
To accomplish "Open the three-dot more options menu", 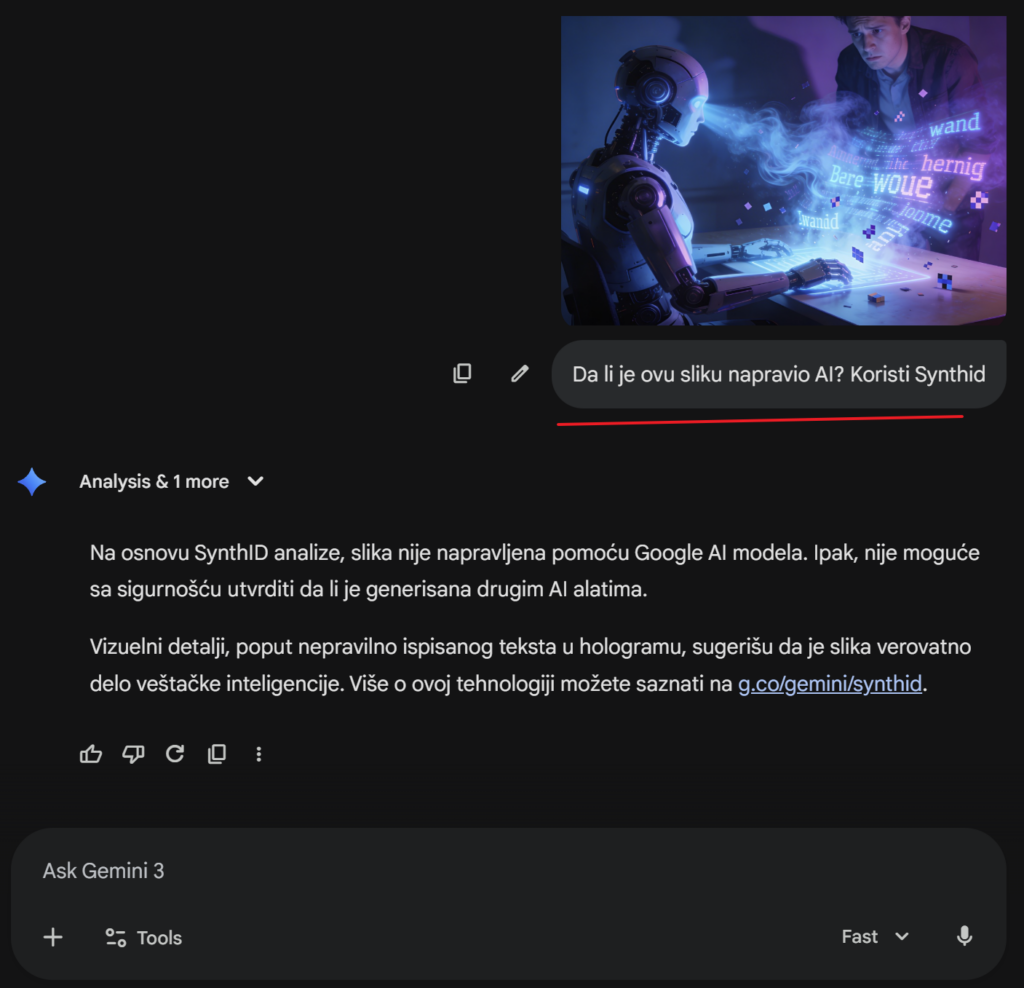I will 259,754.
